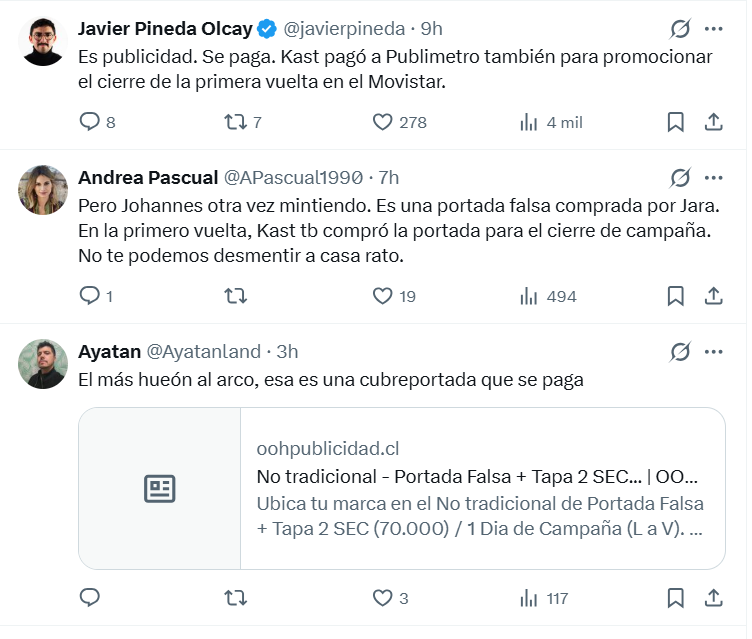Bookmark Andrea Pascual's tweet
Viewport: 752px width, 639px height.
[x=675, y=296]
